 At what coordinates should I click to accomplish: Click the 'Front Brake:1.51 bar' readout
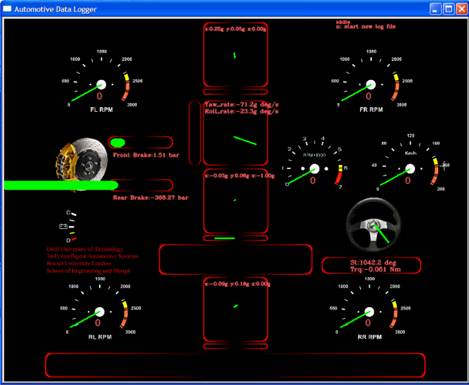(x=146, y=155)
